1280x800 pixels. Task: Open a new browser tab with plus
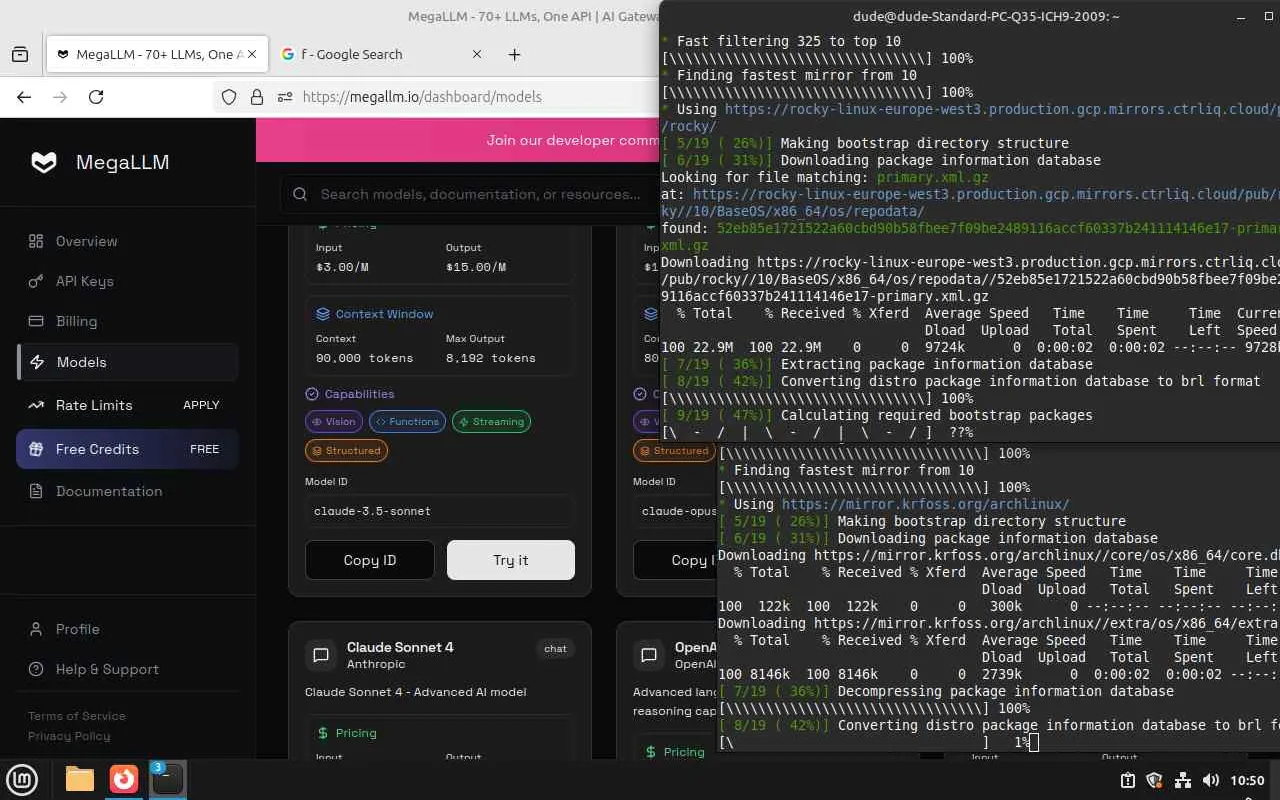tap(514, 55)
